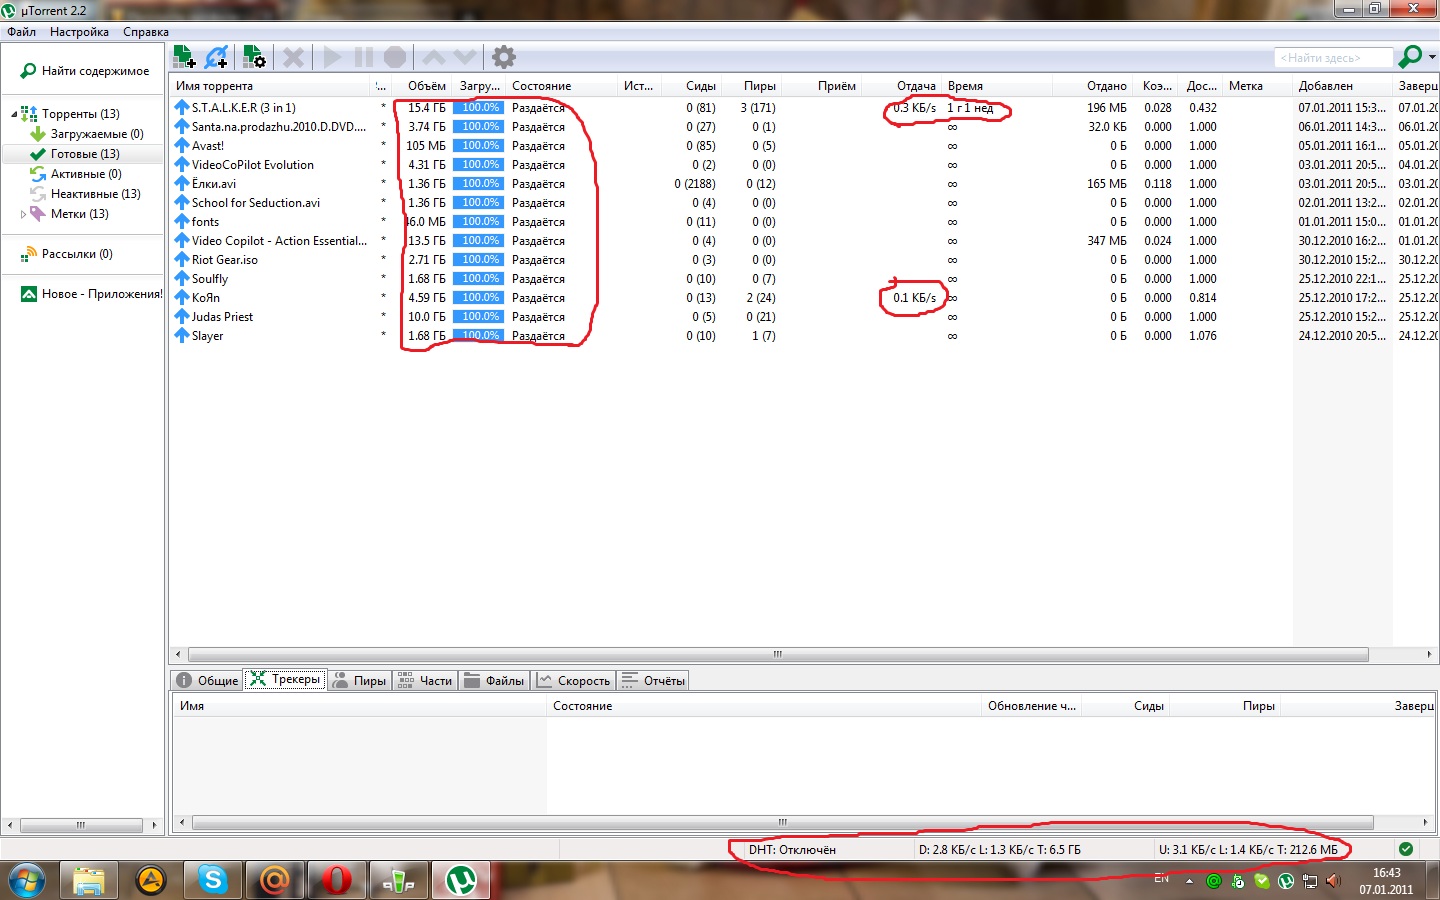Select Готовые (13) category
Screen dimensions: 1440x900
coord(85,154)
